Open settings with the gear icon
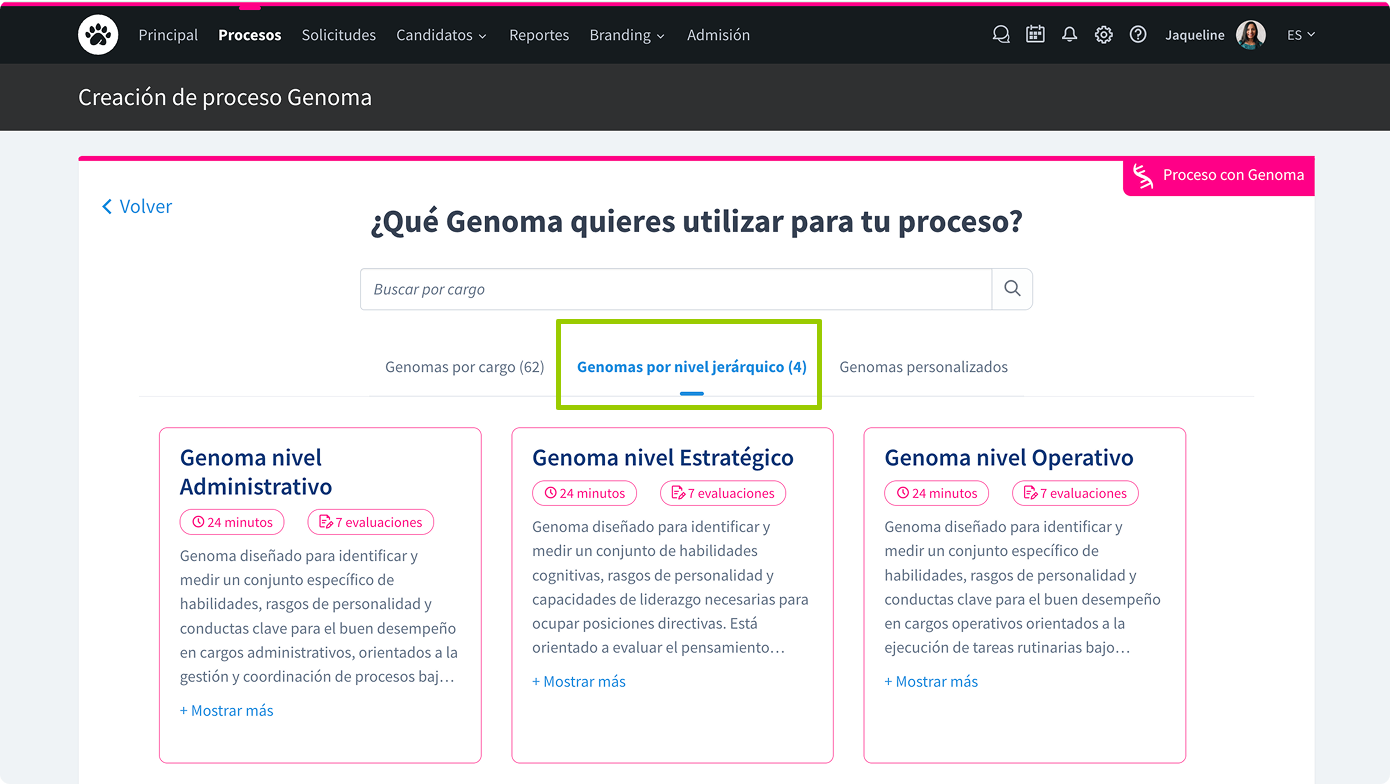 (1103, 34)
